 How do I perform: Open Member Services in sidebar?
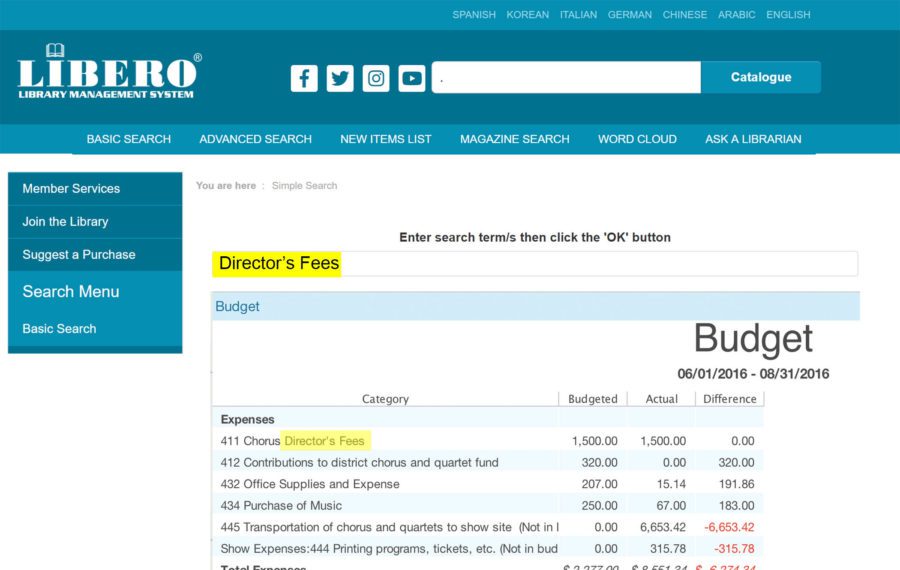click(x=71, y=188)
